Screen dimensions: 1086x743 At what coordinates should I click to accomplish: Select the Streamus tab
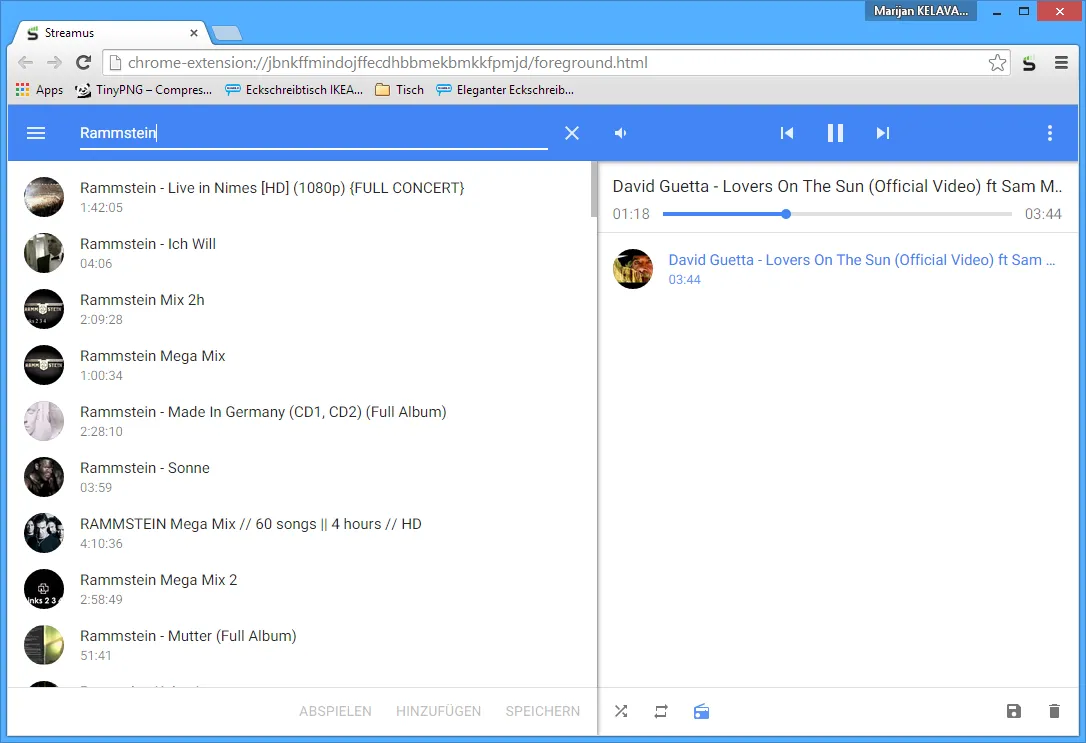coord(111,33)
